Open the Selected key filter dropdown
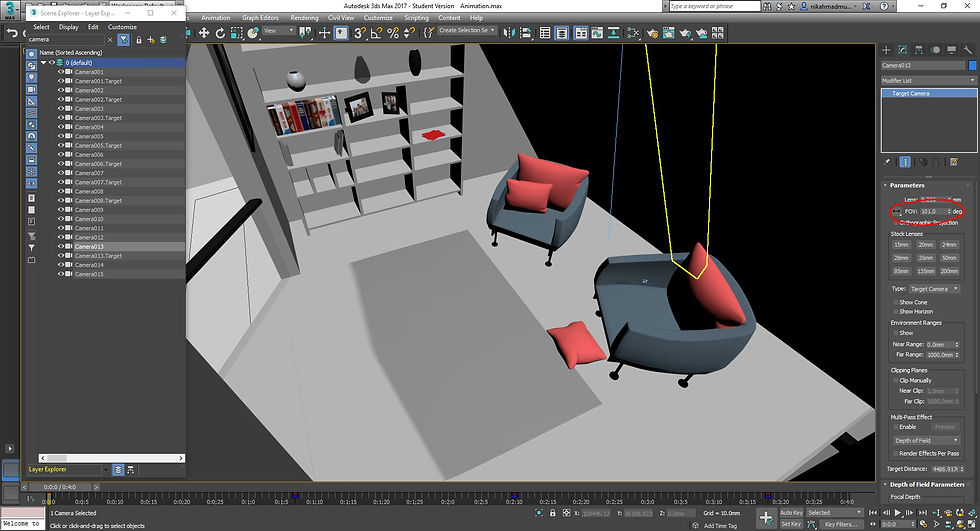 (x=834, y=512)
